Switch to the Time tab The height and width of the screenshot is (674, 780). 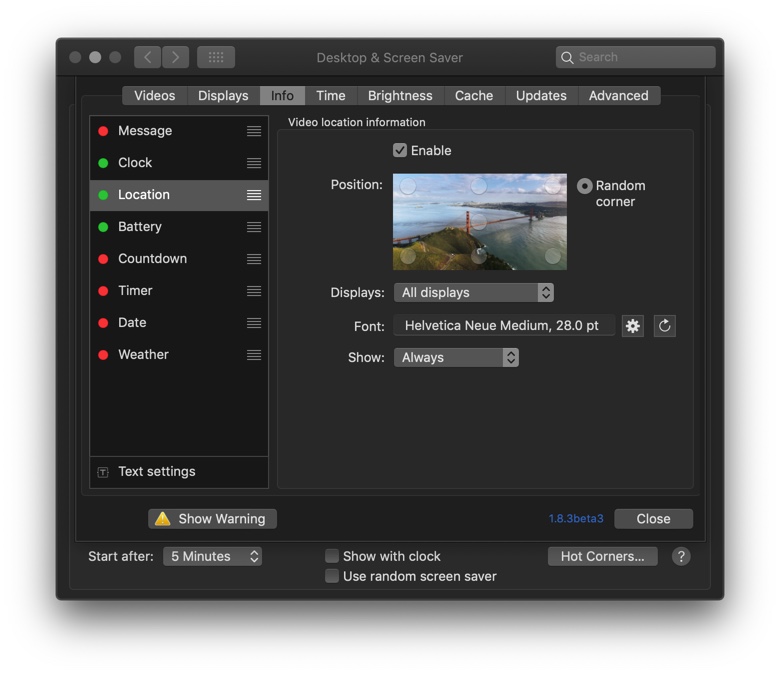coord(331,96)
